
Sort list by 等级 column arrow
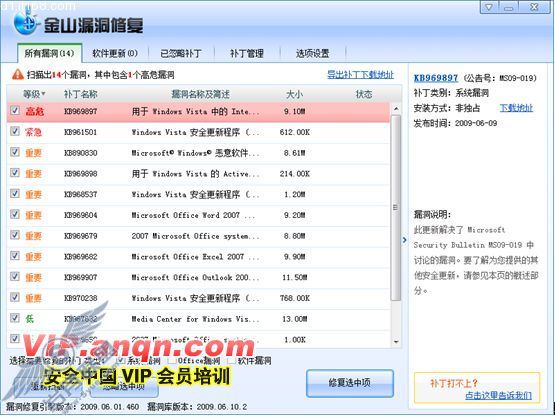pyautogui.click(x=44, y=94)
